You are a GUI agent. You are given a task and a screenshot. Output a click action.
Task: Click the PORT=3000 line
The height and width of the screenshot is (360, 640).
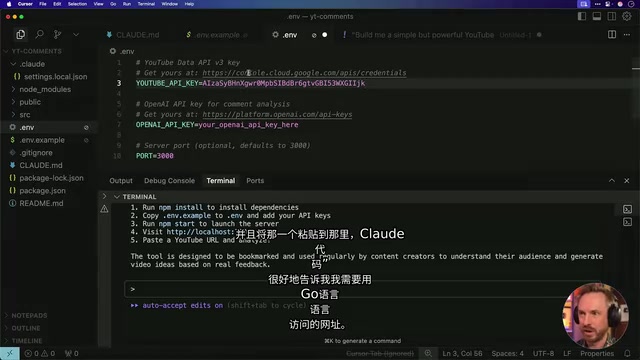pyautogui.click(x=154, y=156)
